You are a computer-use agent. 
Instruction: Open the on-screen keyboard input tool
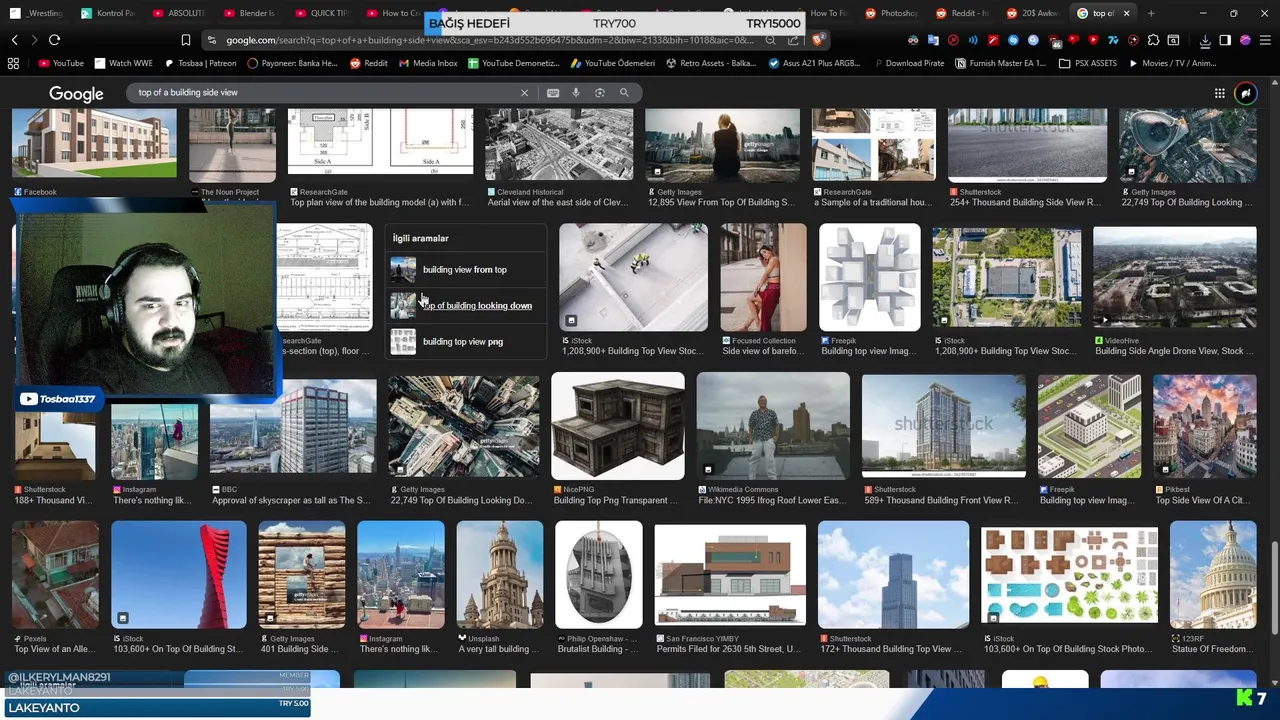click(553, 92)
